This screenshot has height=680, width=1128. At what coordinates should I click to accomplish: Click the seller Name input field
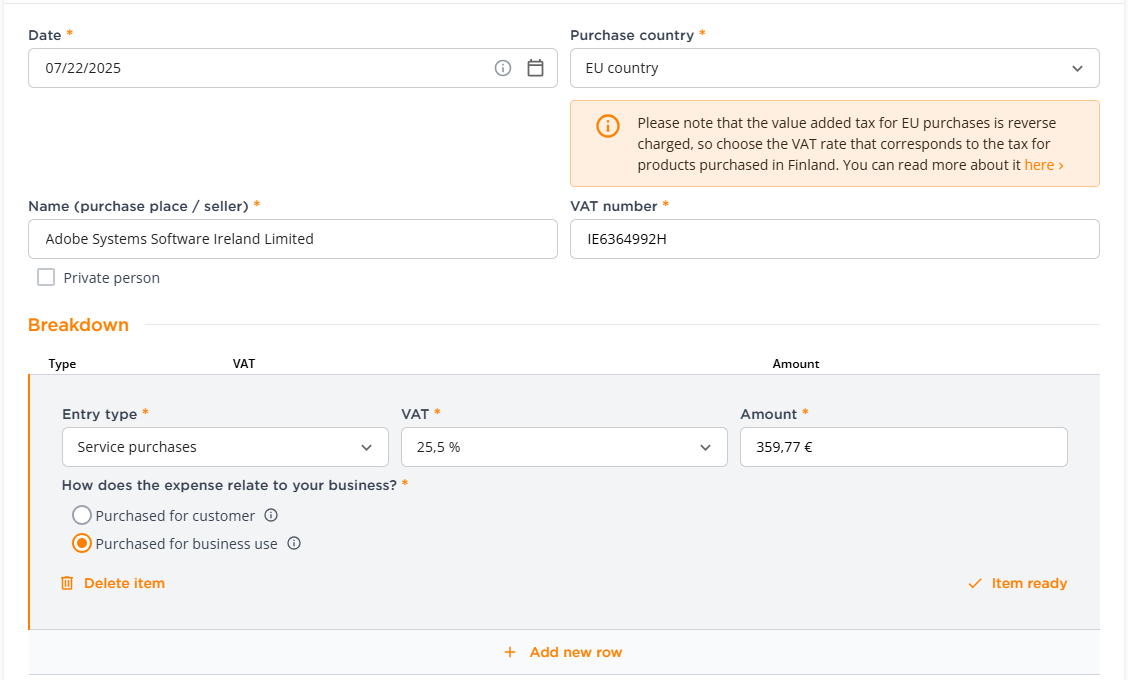click(x=292, y=239)
